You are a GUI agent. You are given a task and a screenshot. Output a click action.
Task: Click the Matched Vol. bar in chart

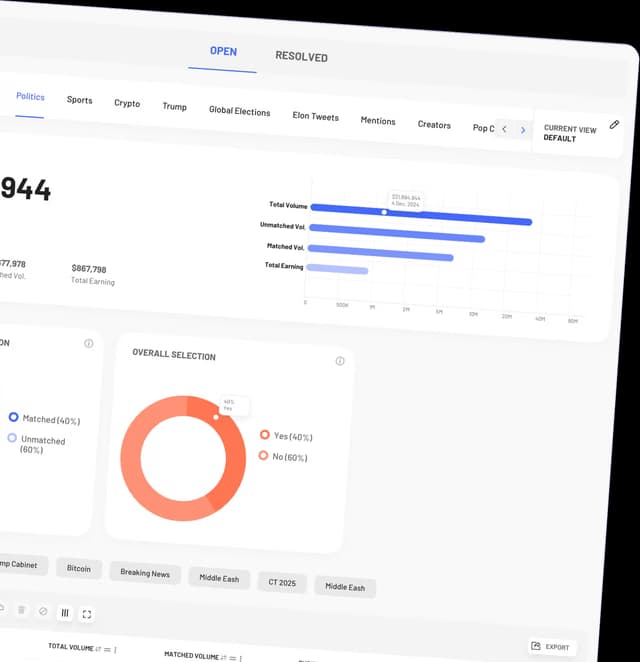[x=380, y=253]
